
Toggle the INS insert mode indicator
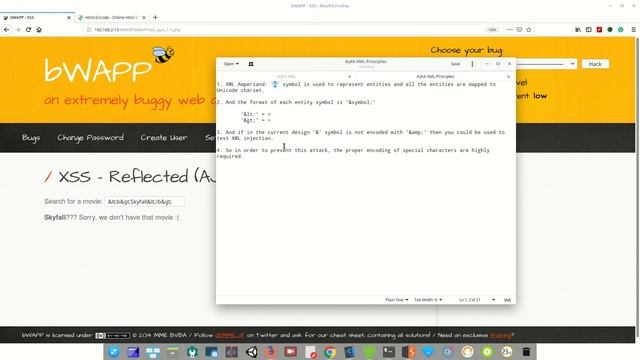point(507,300)
